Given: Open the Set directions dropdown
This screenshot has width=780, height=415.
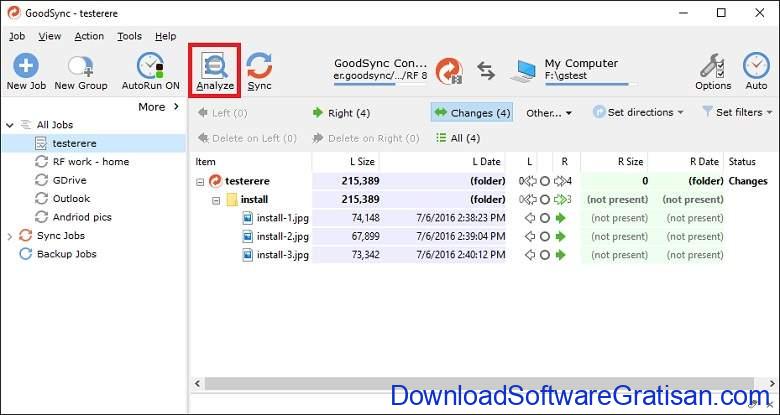Looking at the screenshot, I should (x=638, y=112).
